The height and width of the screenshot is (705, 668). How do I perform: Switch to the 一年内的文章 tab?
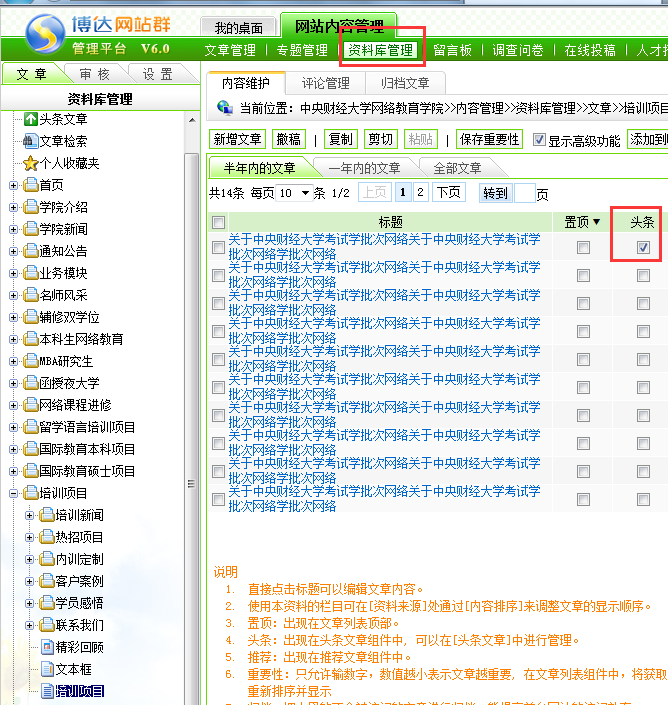pyautogui.click(x=365, y=169)
